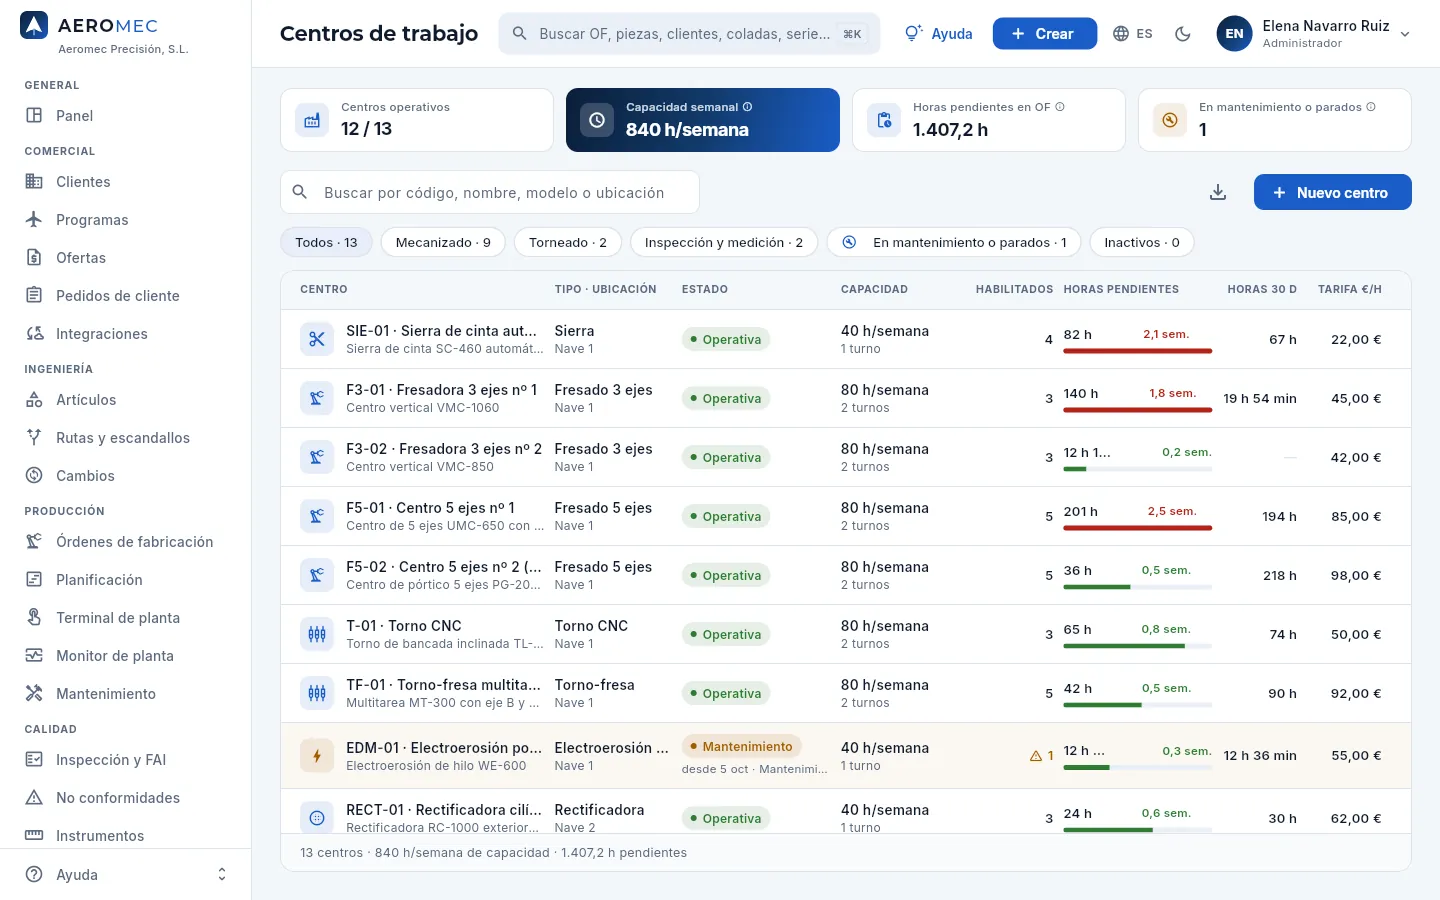This screenshot has height=900, width=1440.
Task: Sort by the Horas pendientes column header
Action: click(1121, 289)
